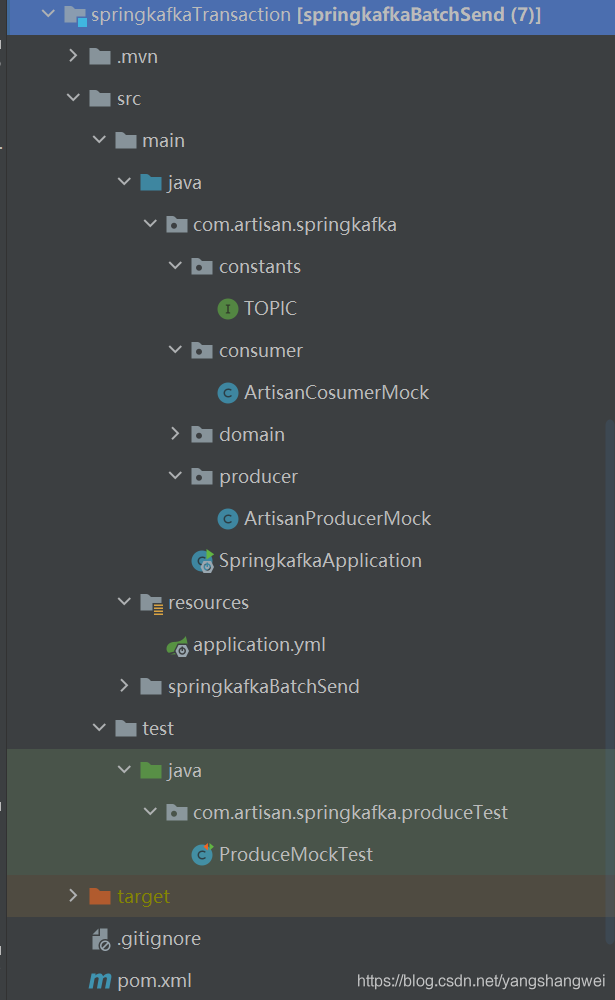Click the pom.xml Maven icon
Screen dimensions: 615x1000
coord(100,981)
